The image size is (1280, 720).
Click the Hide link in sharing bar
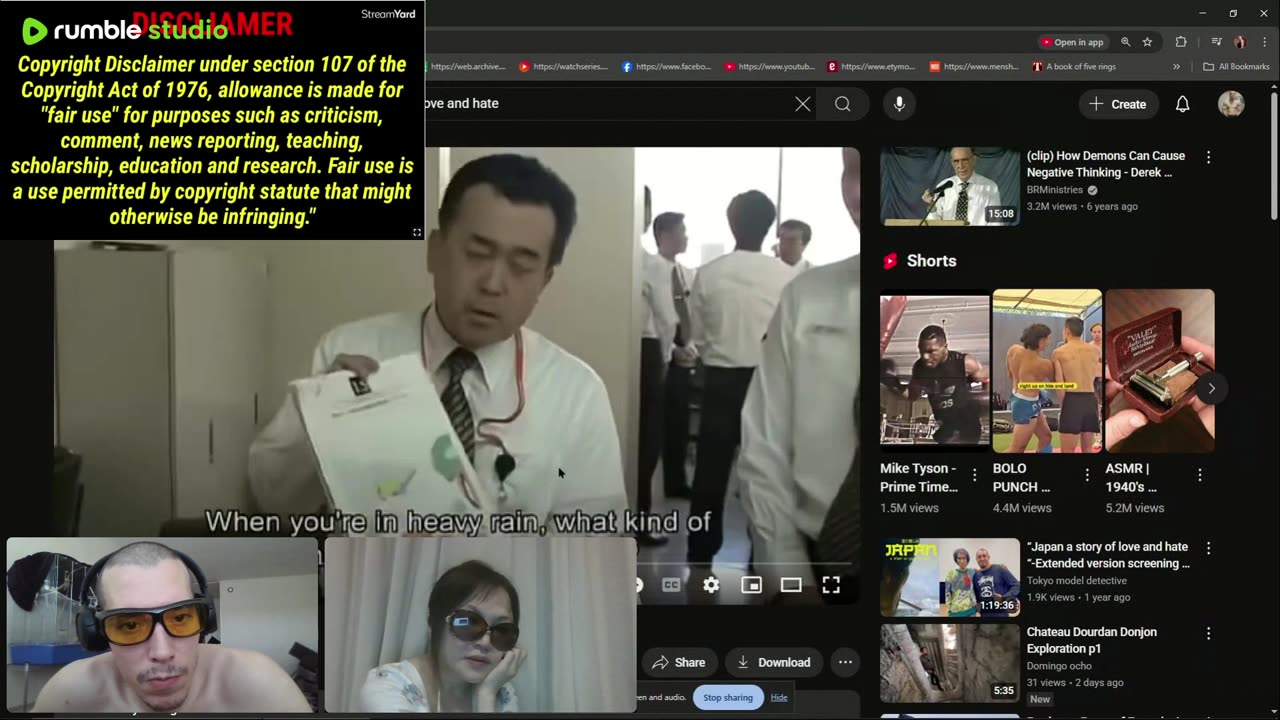click(779, 697)
